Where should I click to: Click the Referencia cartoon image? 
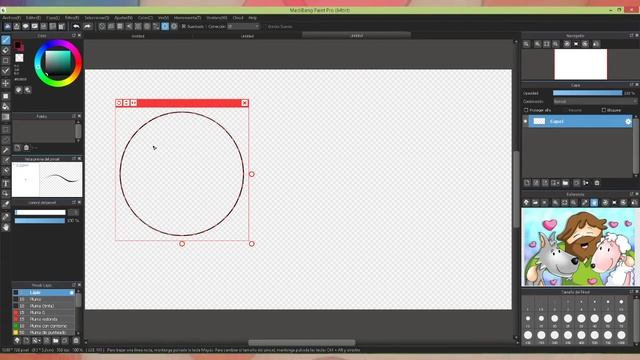click(x=578, y=247)
